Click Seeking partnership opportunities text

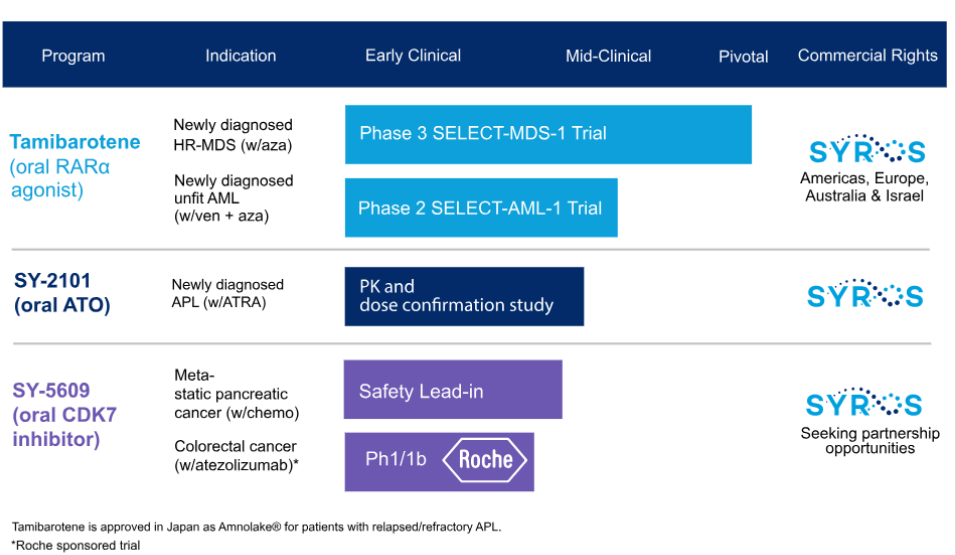[x=870, y=441]
